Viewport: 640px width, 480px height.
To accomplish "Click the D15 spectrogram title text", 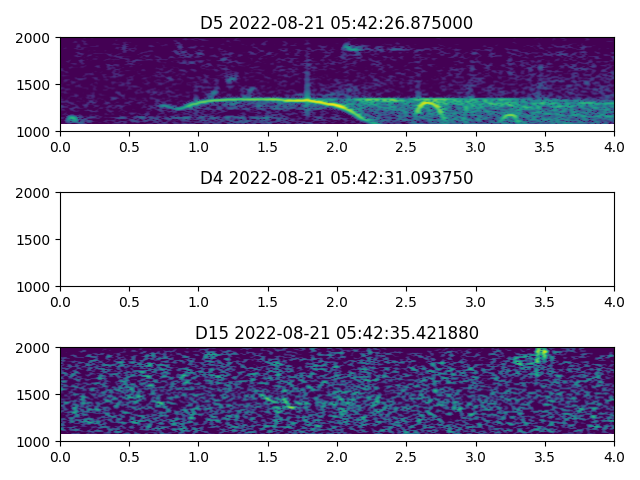I will point(337,332).
